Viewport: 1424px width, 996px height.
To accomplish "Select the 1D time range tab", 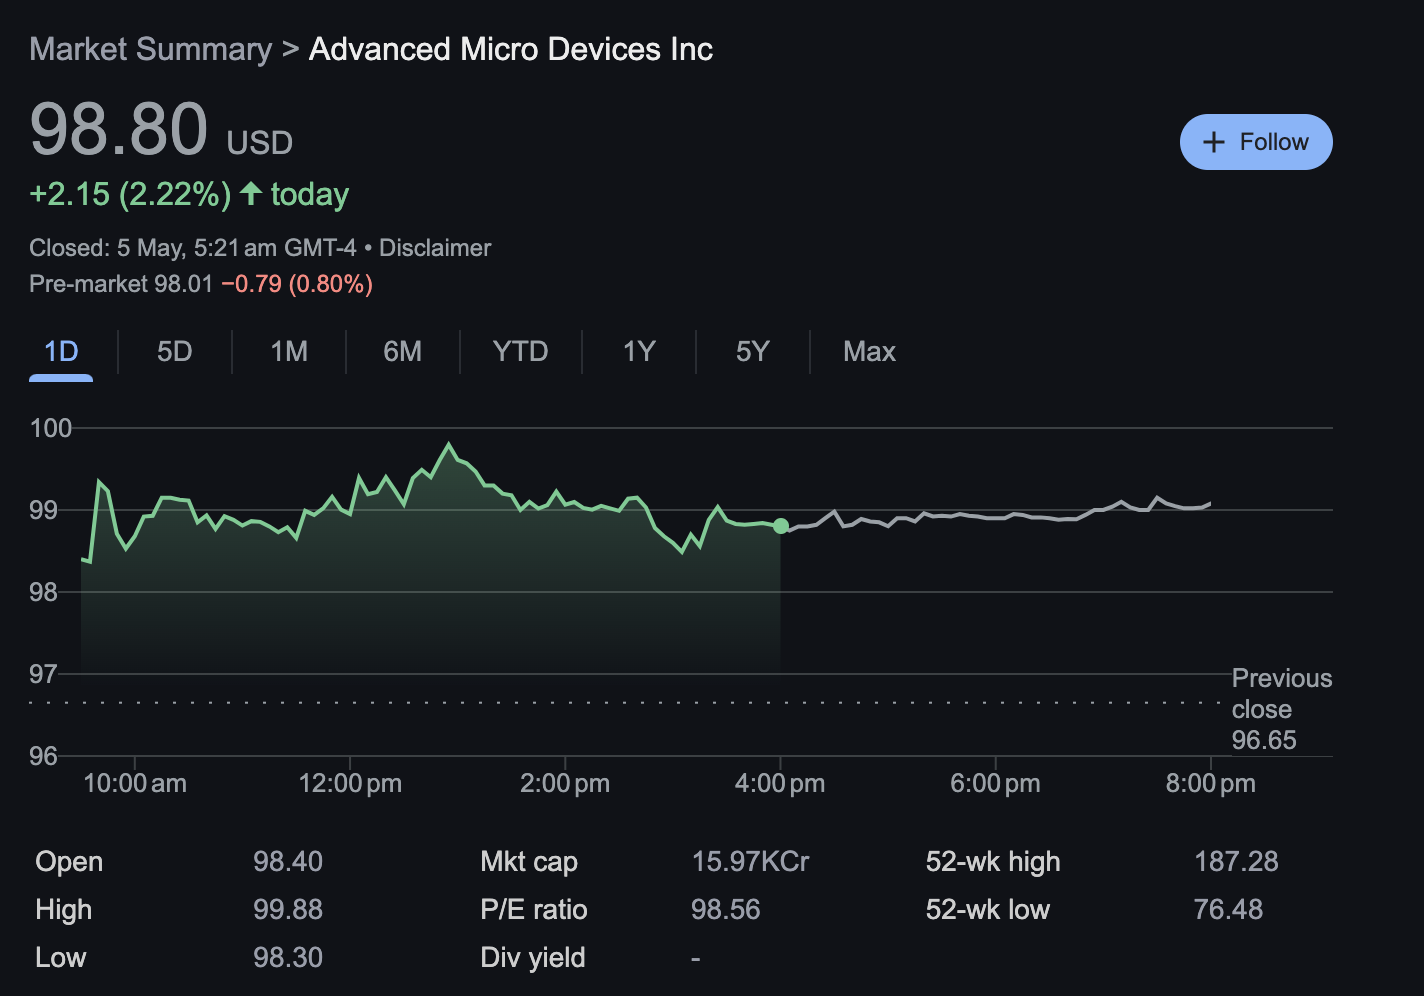I will tap(61, 352).
